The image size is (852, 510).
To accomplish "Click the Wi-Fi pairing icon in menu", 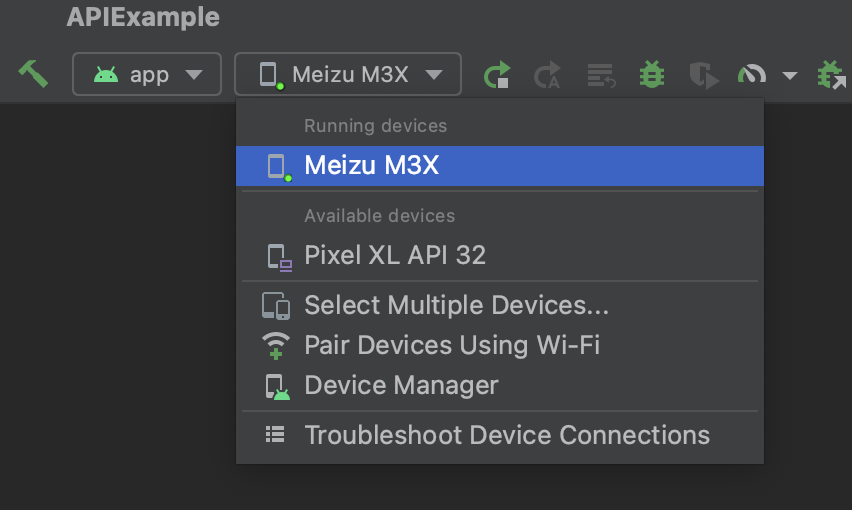I will [276, 345].
